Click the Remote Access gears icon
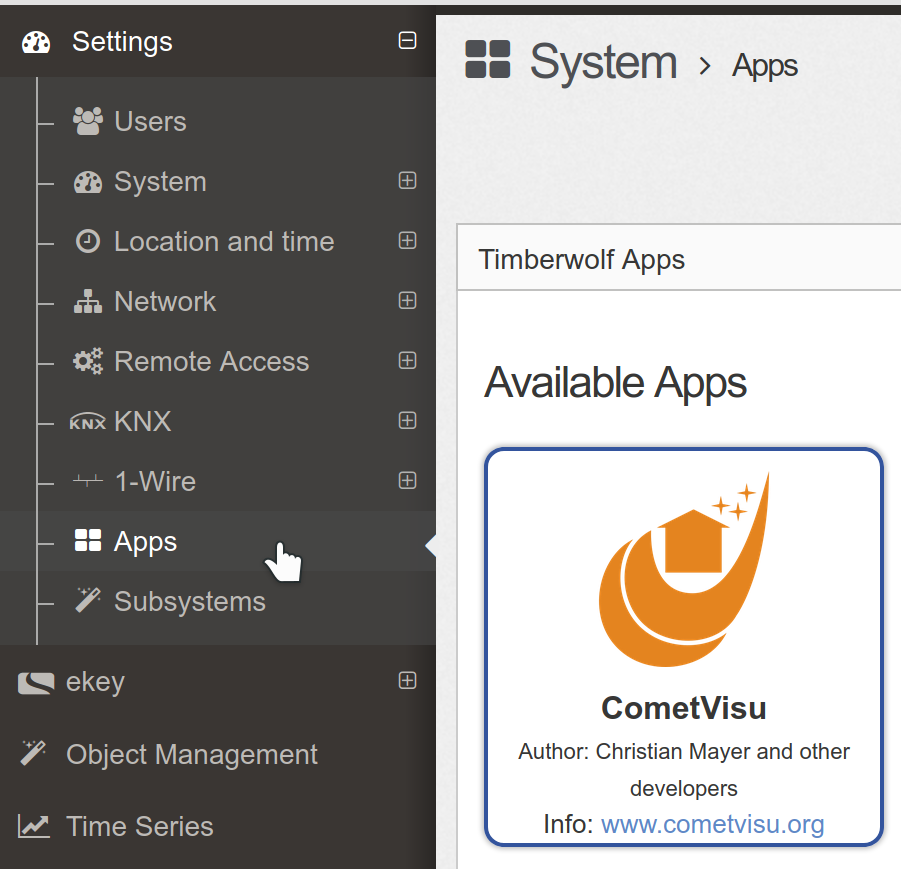This screenshot has height=869, width=901. coord(88,361)
